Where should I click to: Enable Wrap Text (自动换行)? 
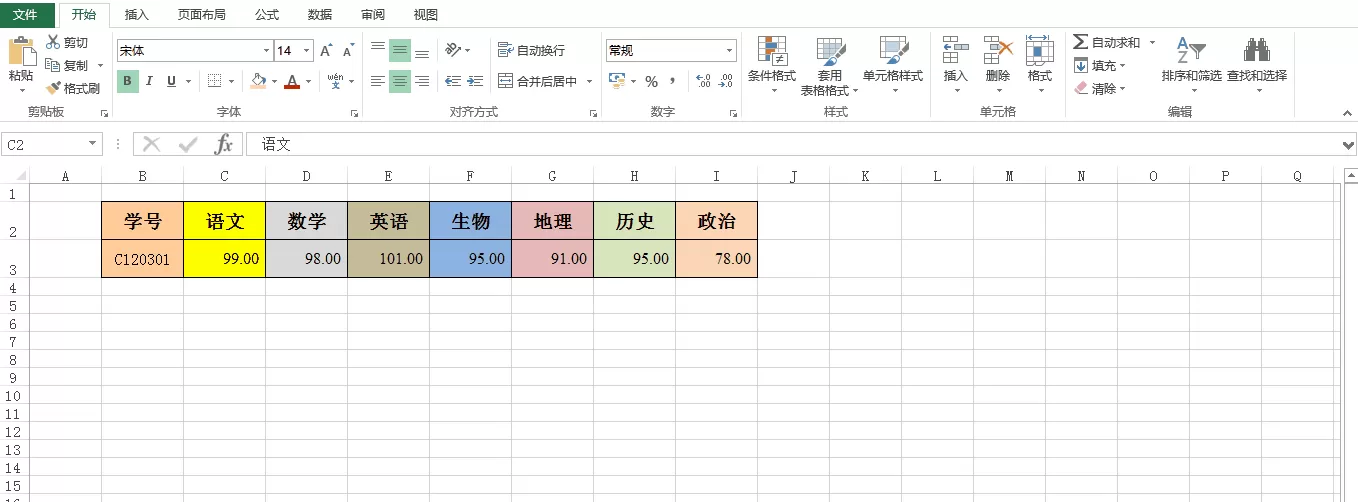(531, 50)
